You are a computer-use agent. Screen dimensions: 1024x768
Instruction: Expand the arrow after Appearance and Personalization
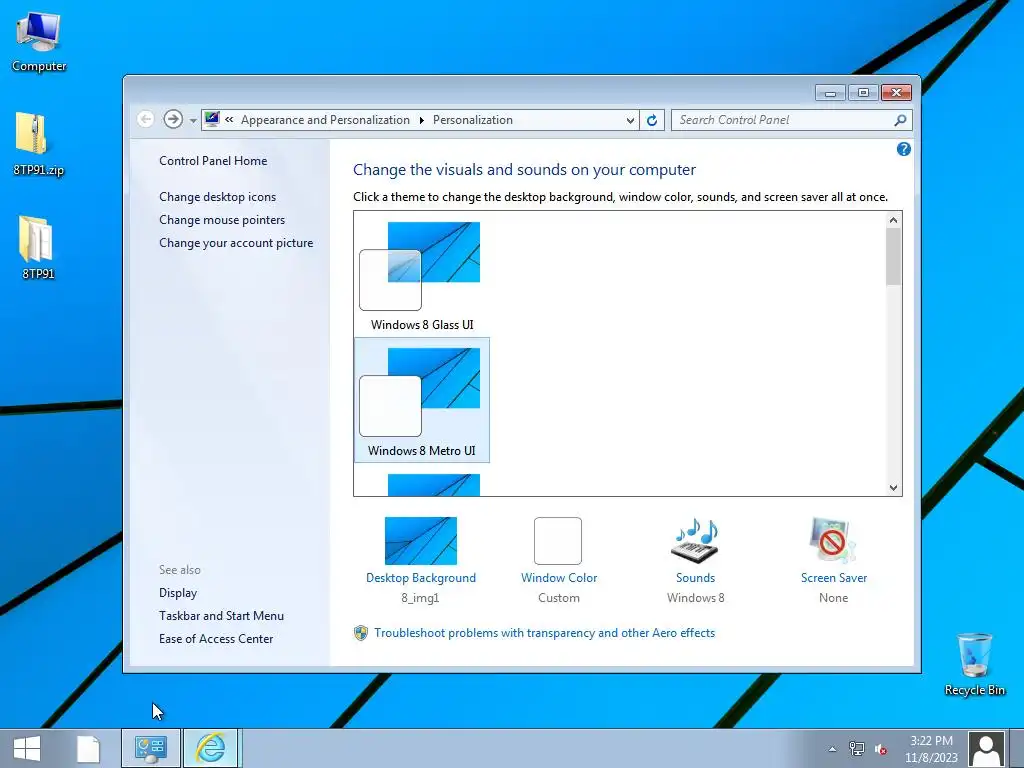coord(421,120)
